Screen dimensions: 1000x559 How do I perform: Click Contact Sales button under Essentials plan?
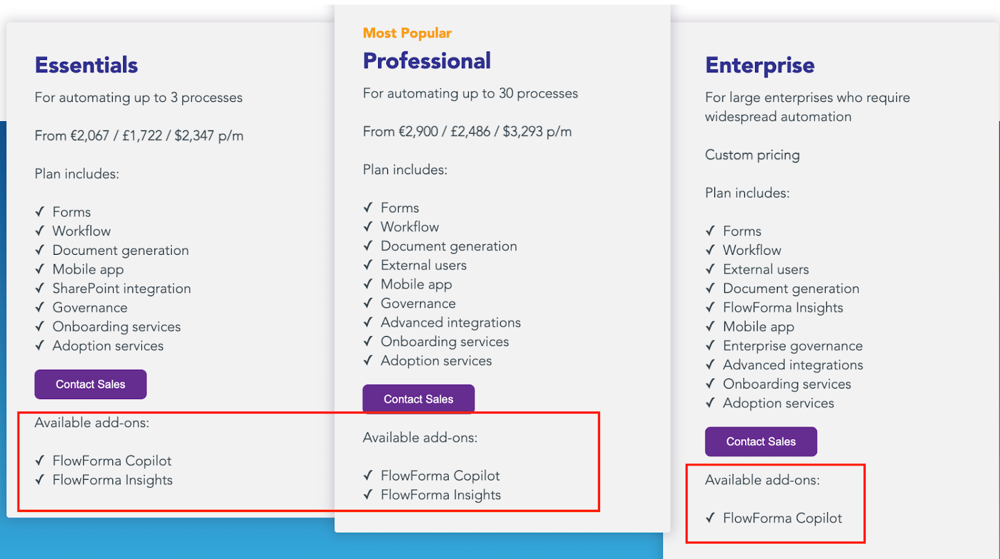(x=90, y=384)
